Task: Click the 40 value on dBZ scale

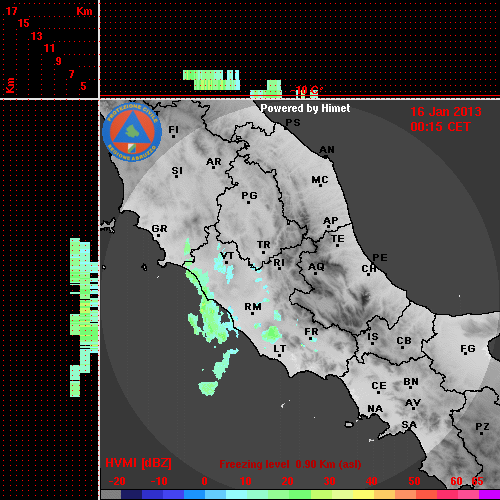Action: click(x=372, y=481)
